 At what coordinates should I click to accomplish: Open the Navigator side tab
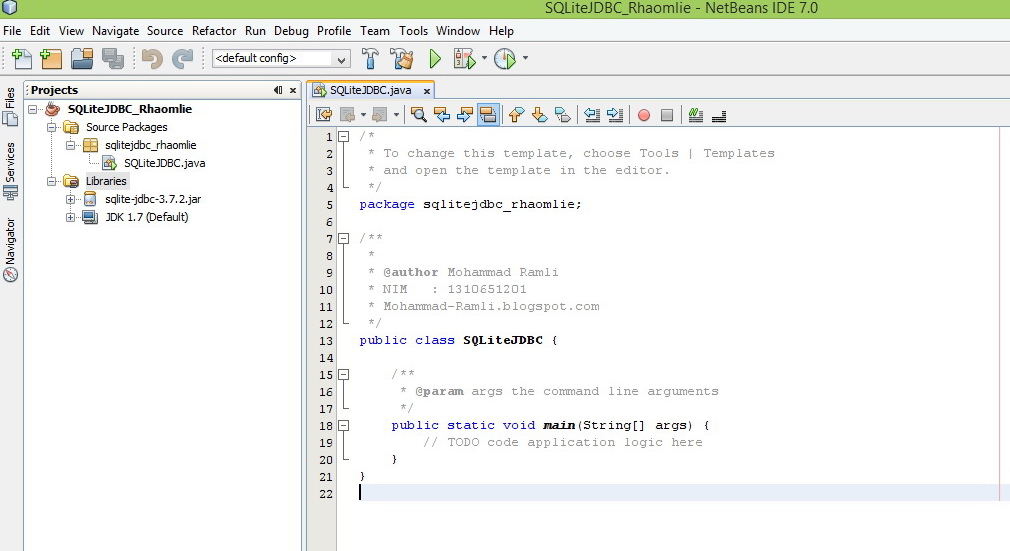pyautogui.click(x=10, y=249)
